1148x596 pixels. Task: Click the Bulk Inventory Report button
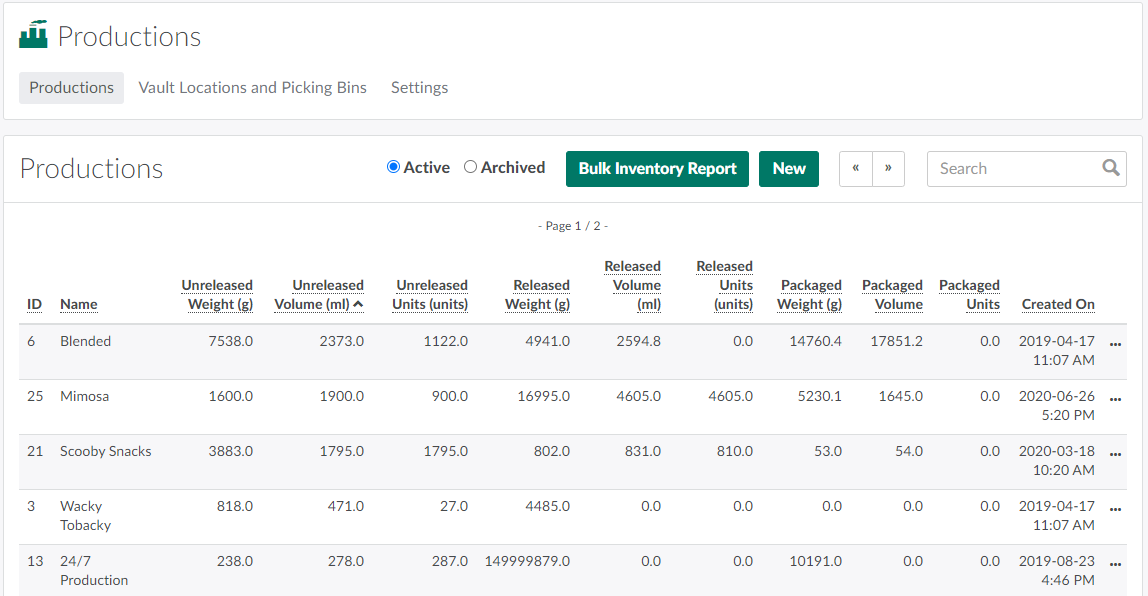coord(657,169)
